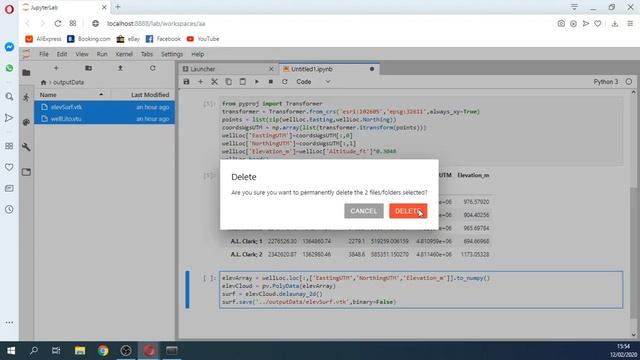Screen dimensions: 640x360
Task: Restart the kernel icon in notebook toolbar
Action: click(285, 82)
